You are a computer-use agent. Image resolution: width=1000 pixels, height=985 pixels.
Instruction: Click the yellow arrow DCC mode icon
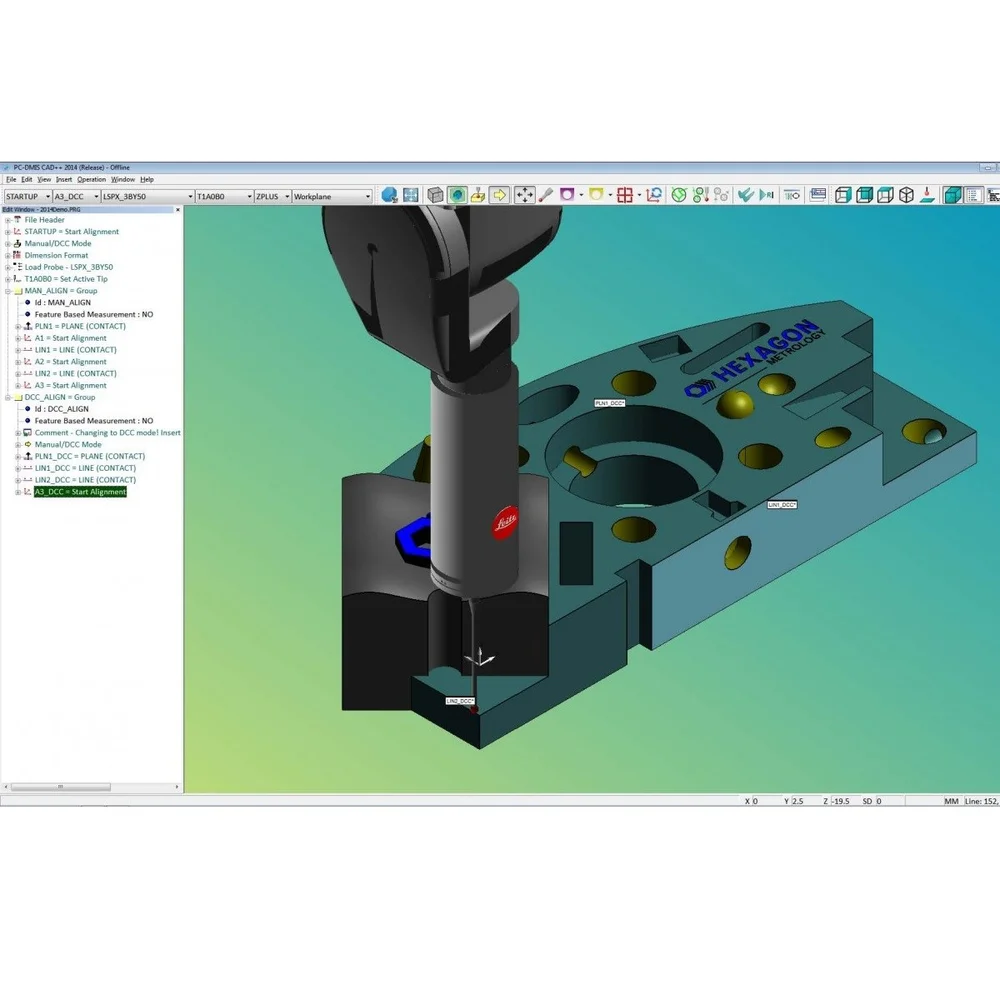click(x=499, y=195)
